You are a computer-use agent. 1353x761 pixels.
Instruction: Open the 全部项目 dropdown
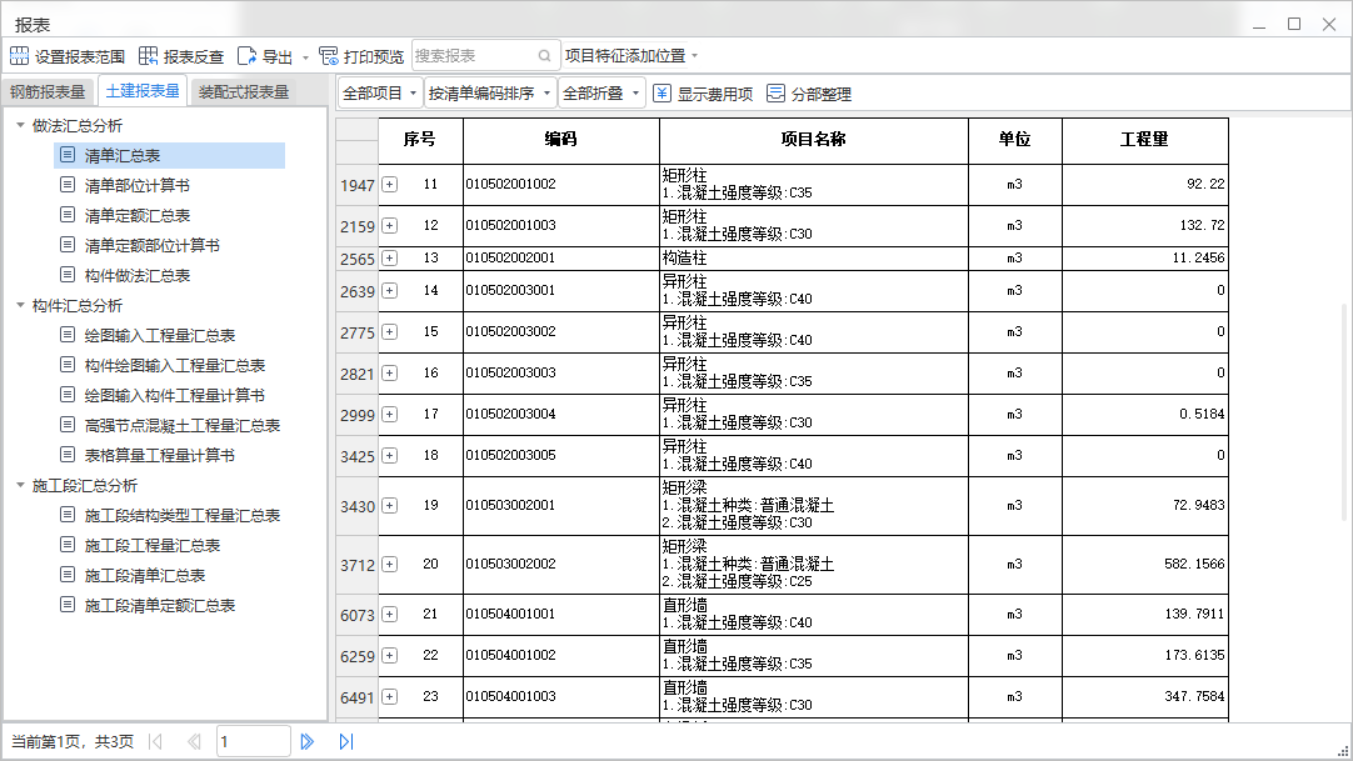coord(380,93)
